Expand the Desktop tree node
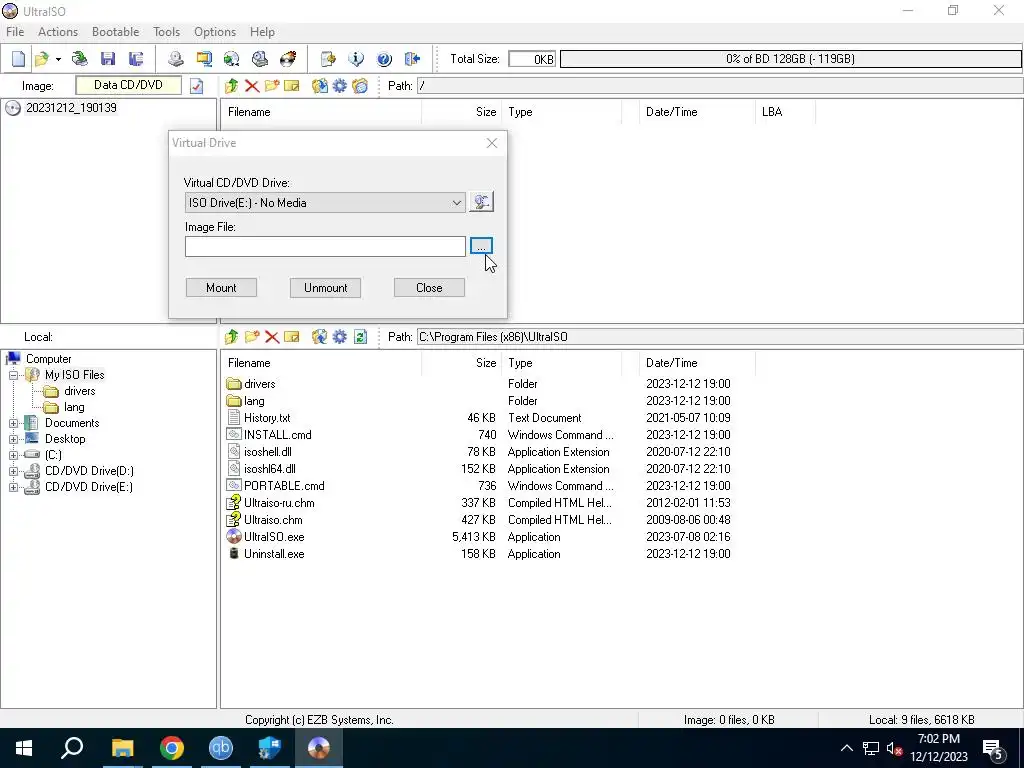 (x=13, y=439)
